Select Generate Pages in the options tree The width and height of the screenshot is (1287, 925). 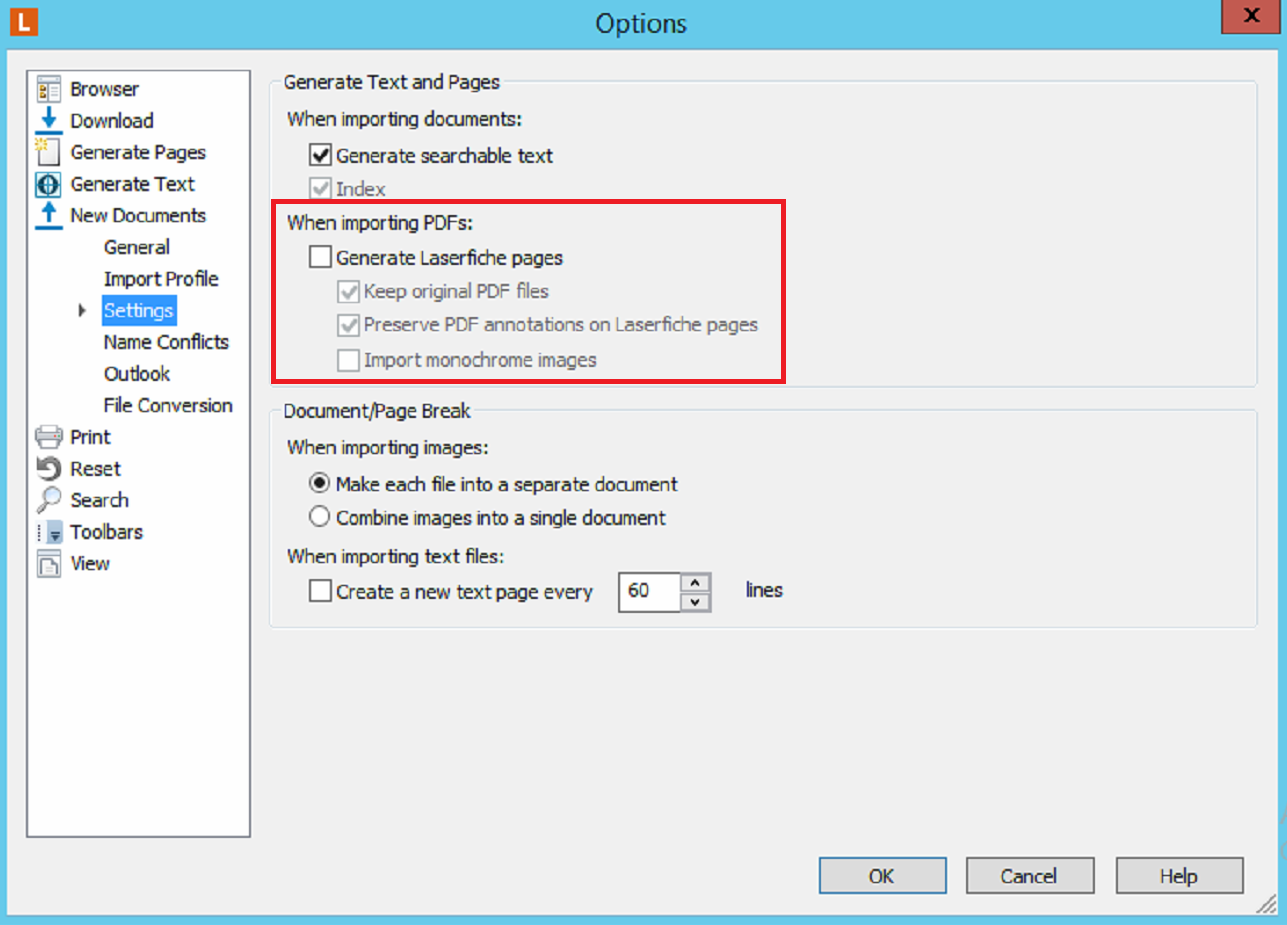pyautogui.click(x=138, y=152)
